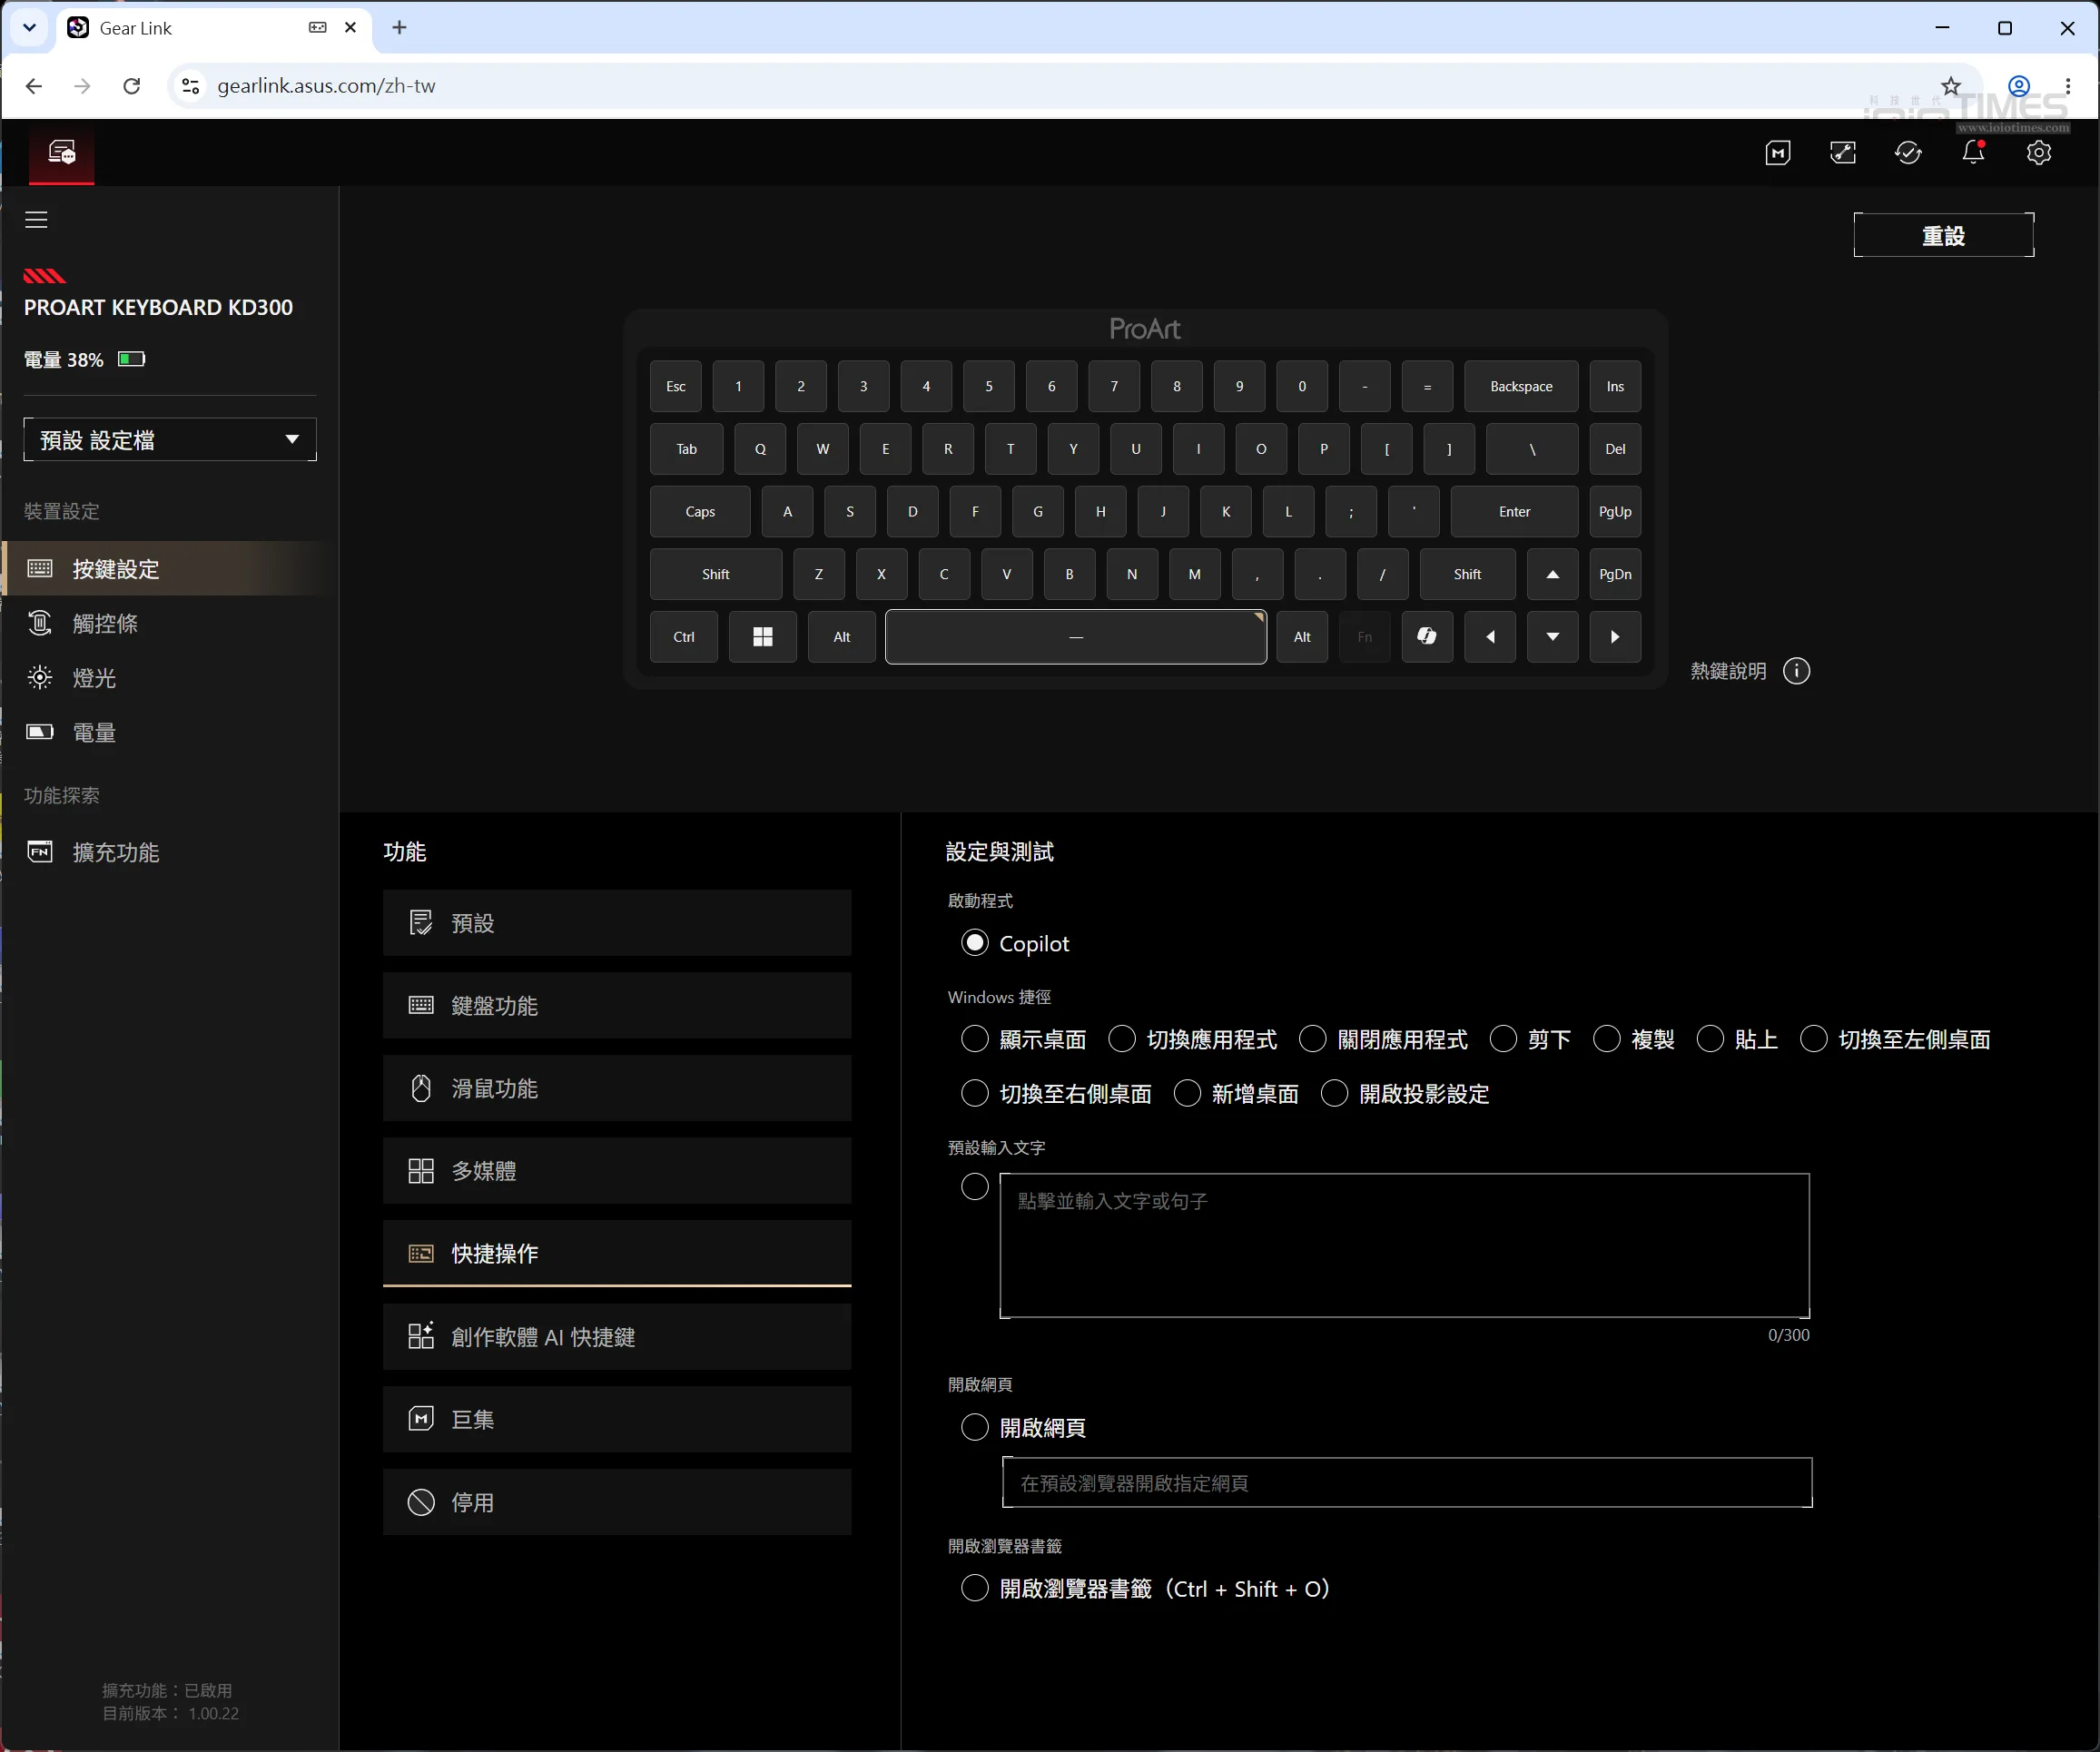Select the Esc key on the keyboard
The width and height of the screenshot is (2100, 1752).
coord(676,386)
